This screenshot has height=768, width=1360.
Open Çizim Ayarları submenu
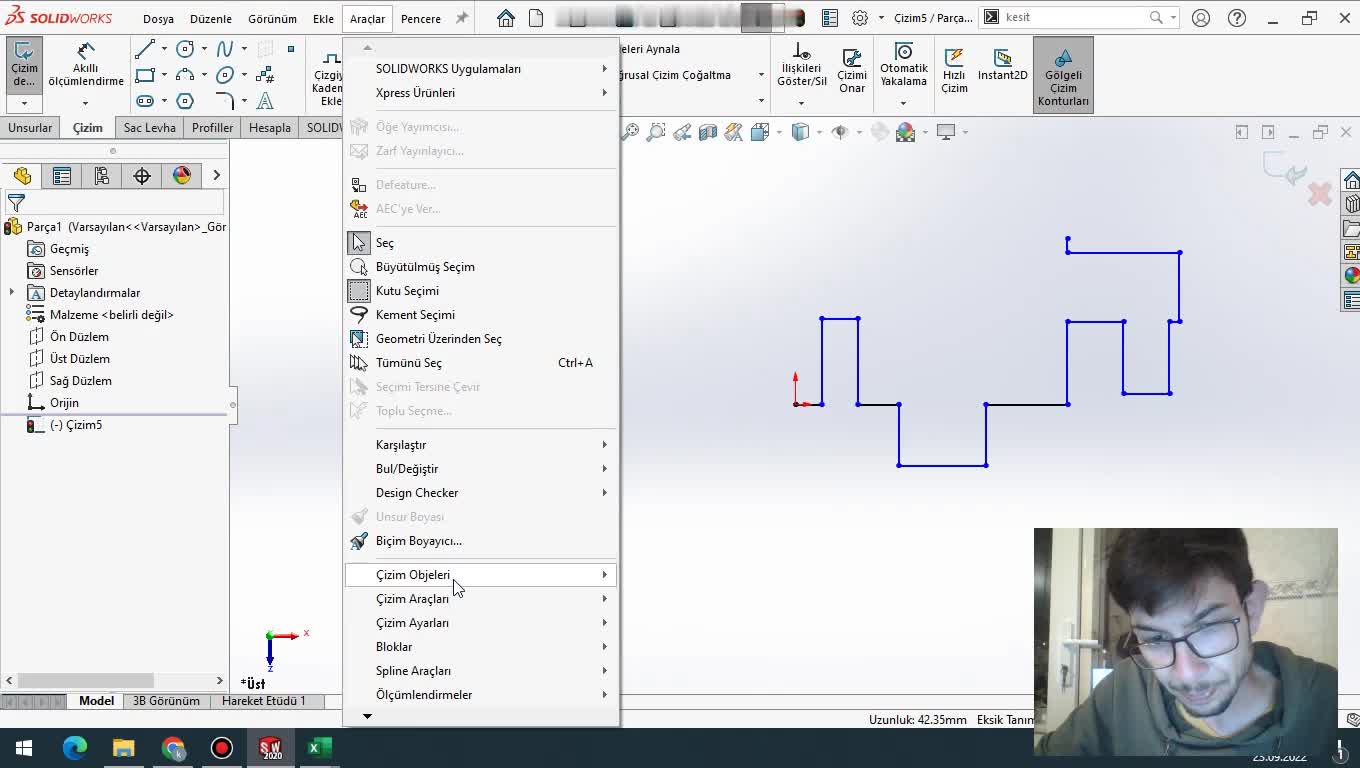tap(481, 623)
